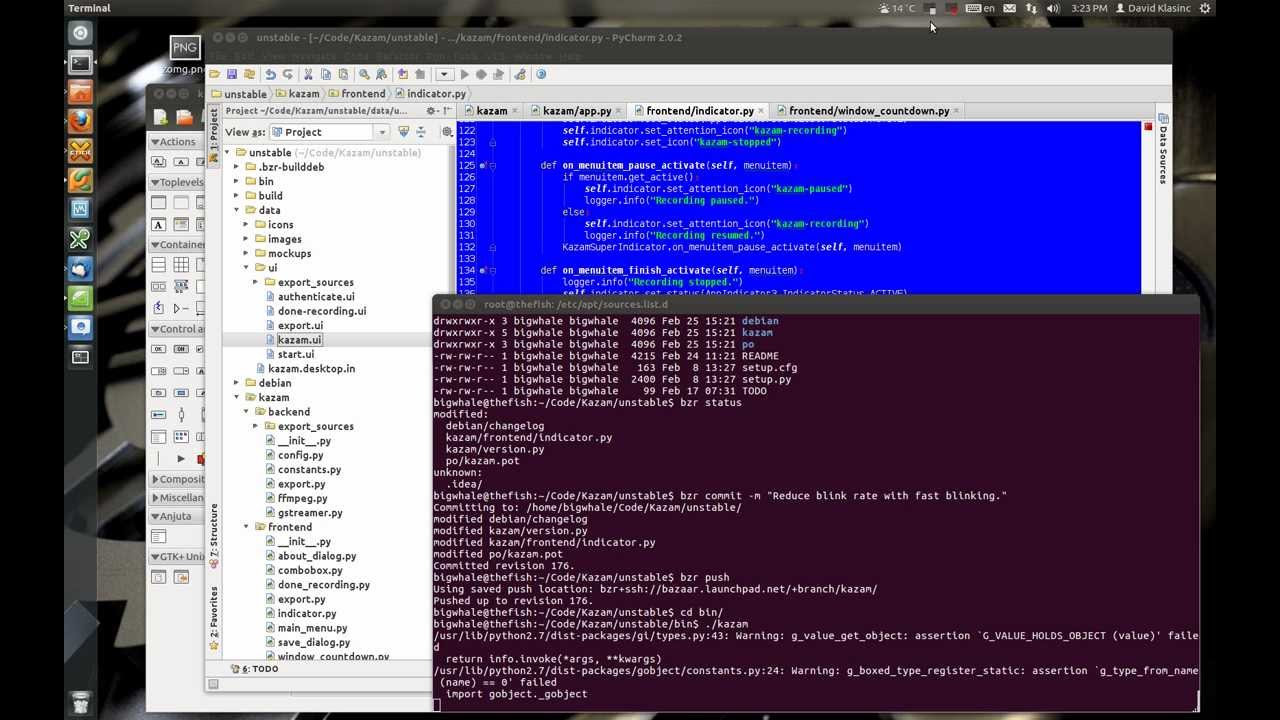Open the Data Sources side tab
This screenshot has height=720, width=1280.
click(x=1163, y=148)
